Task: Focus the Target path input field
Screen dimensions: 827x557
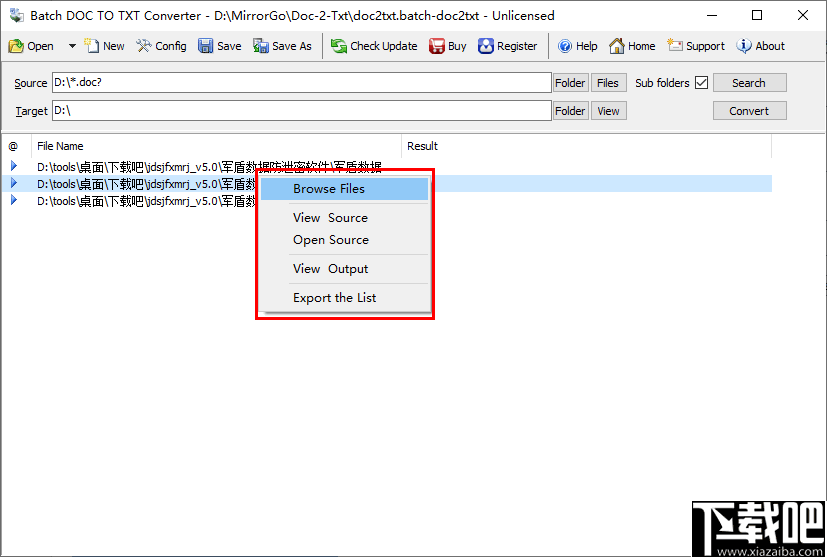Action: tap(302, 111)
